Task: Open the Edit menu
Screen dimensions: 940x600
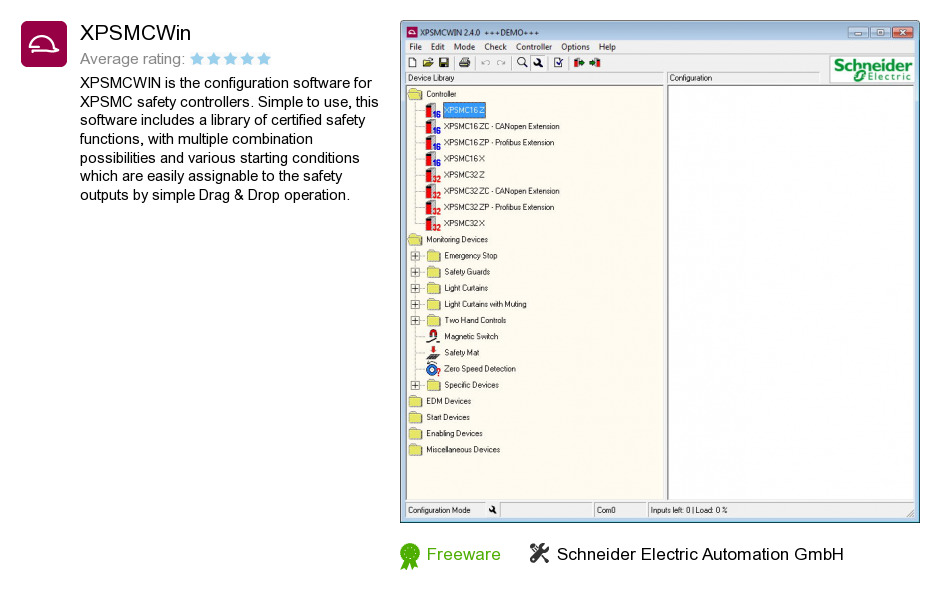Action: (438, 47)
